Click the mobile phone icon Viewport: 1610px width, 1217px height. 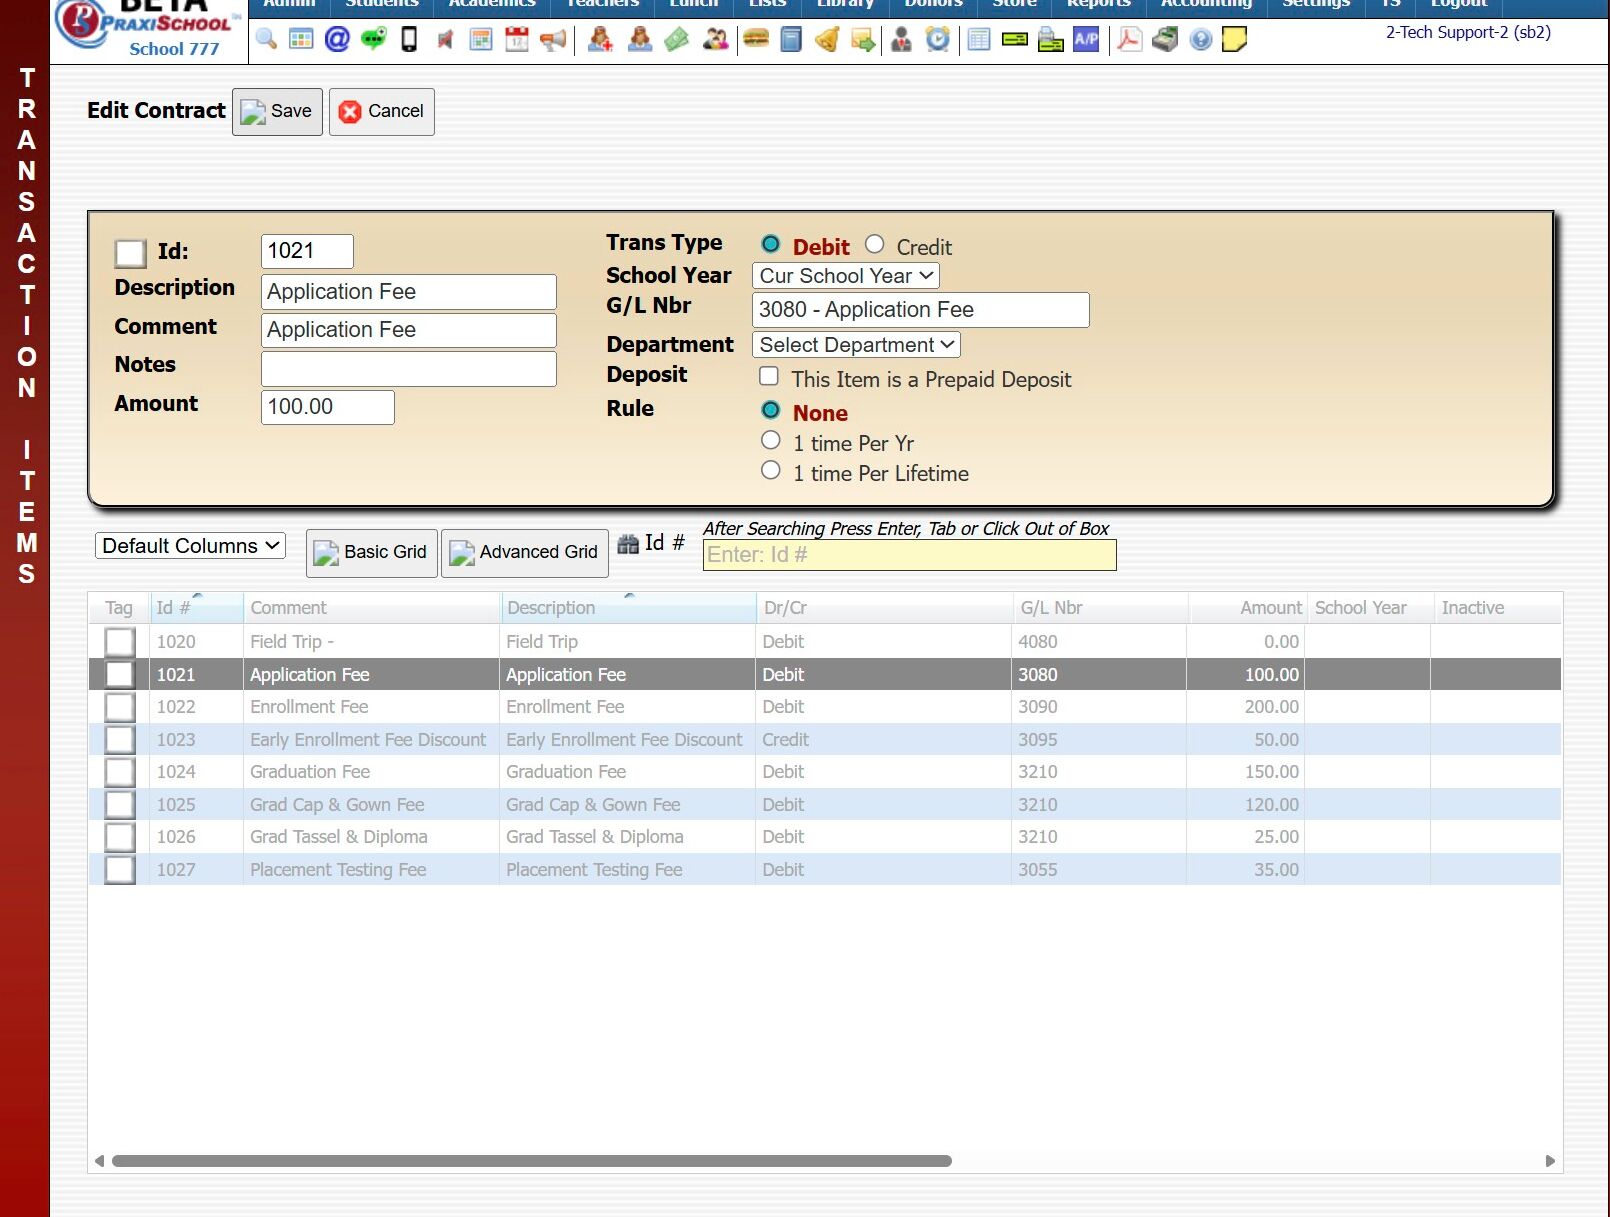(409, 40)
